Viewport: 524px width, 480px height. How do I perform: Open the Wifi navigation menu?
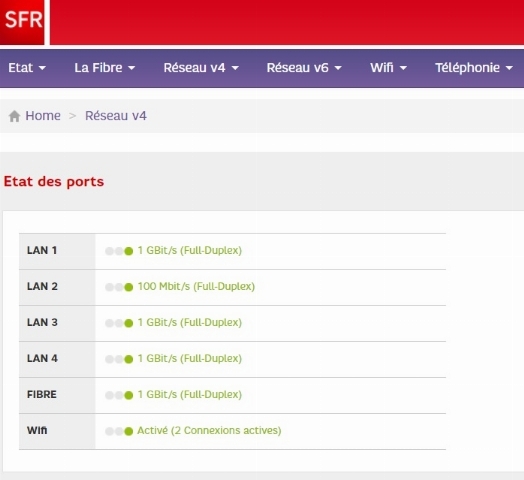tap(389, 68)
